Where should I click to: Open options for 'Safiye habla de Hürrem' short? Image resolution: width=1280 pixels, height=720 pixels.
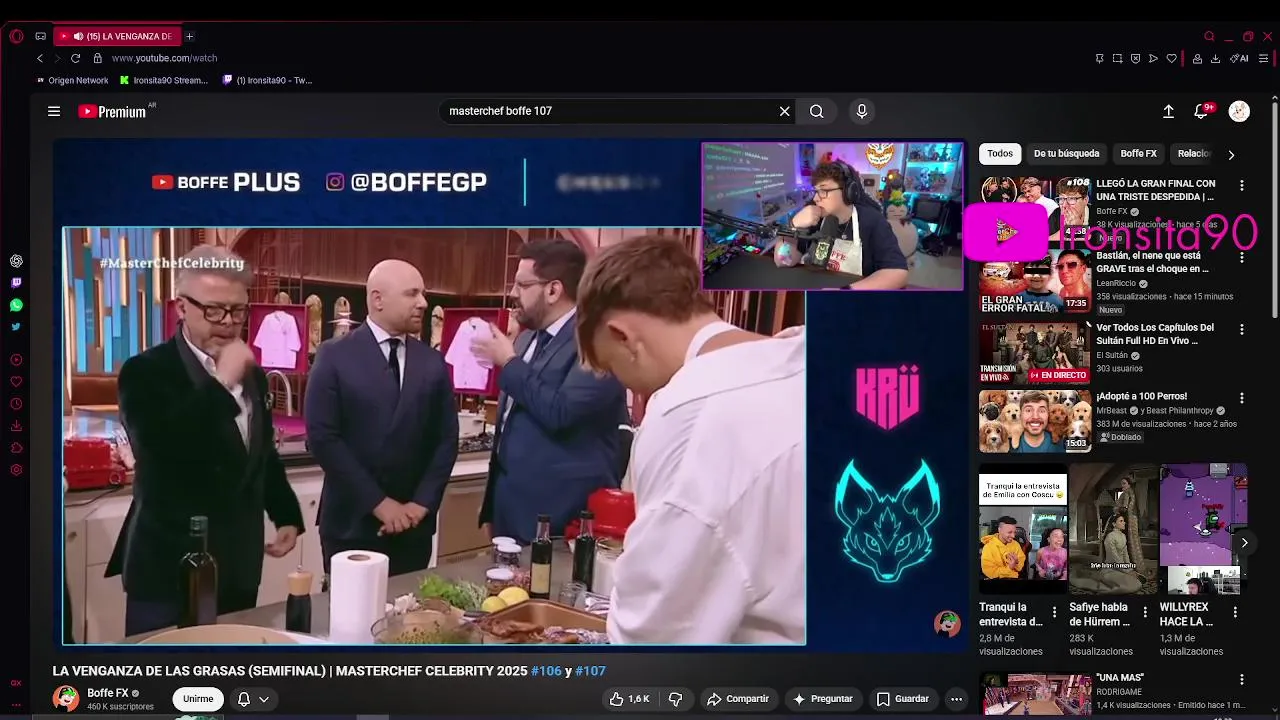click(x=1144, y=612)
